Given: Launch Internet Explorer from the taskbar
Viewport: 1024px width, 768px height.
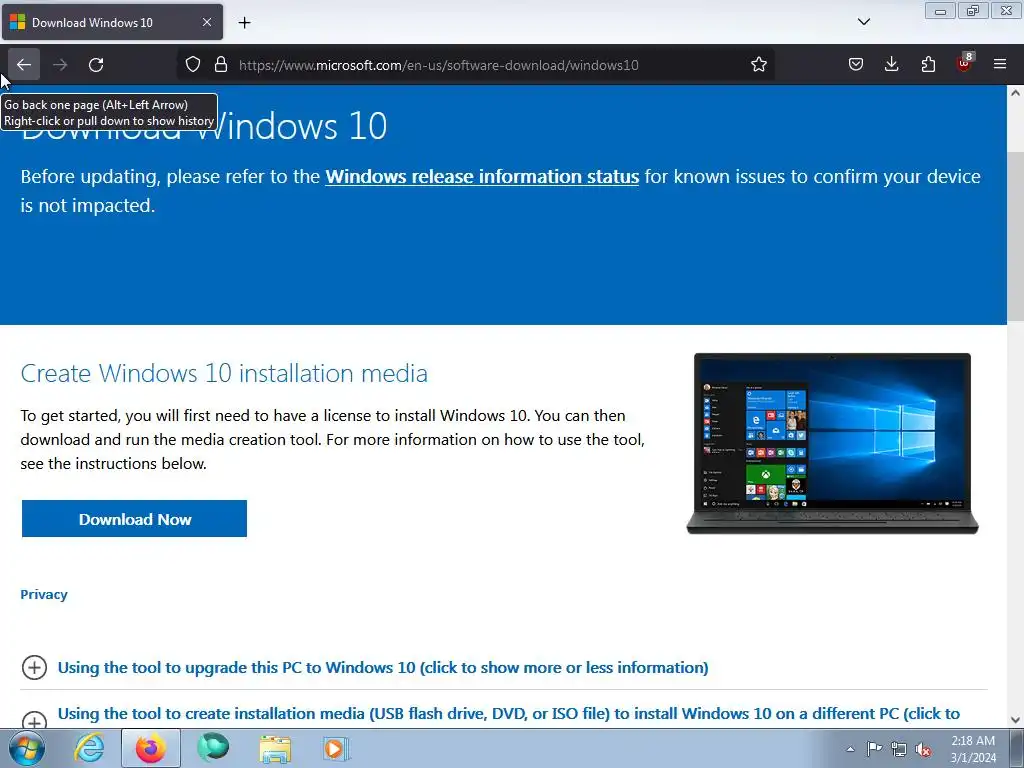Looking at the screenshot, I should (89, 748).
